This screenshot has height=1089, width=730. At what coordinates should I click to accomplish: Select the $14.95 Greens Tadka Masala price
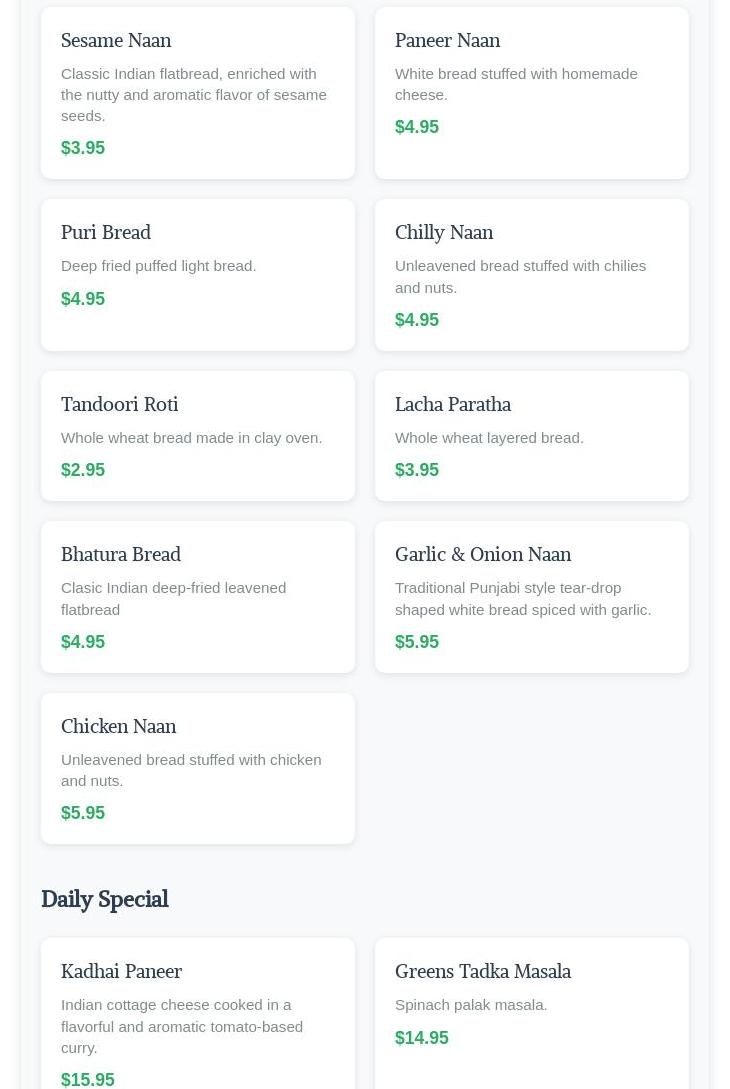click(x=422, y=1038)
